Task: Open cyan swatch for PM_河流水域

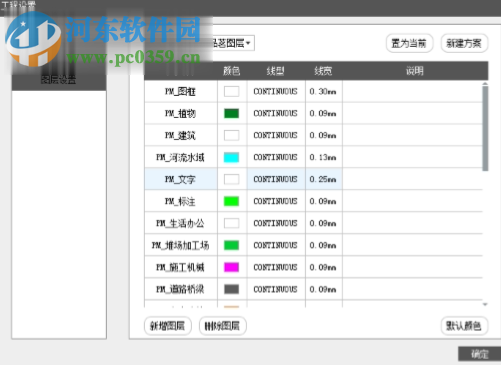Action: [x=232, y=157]
